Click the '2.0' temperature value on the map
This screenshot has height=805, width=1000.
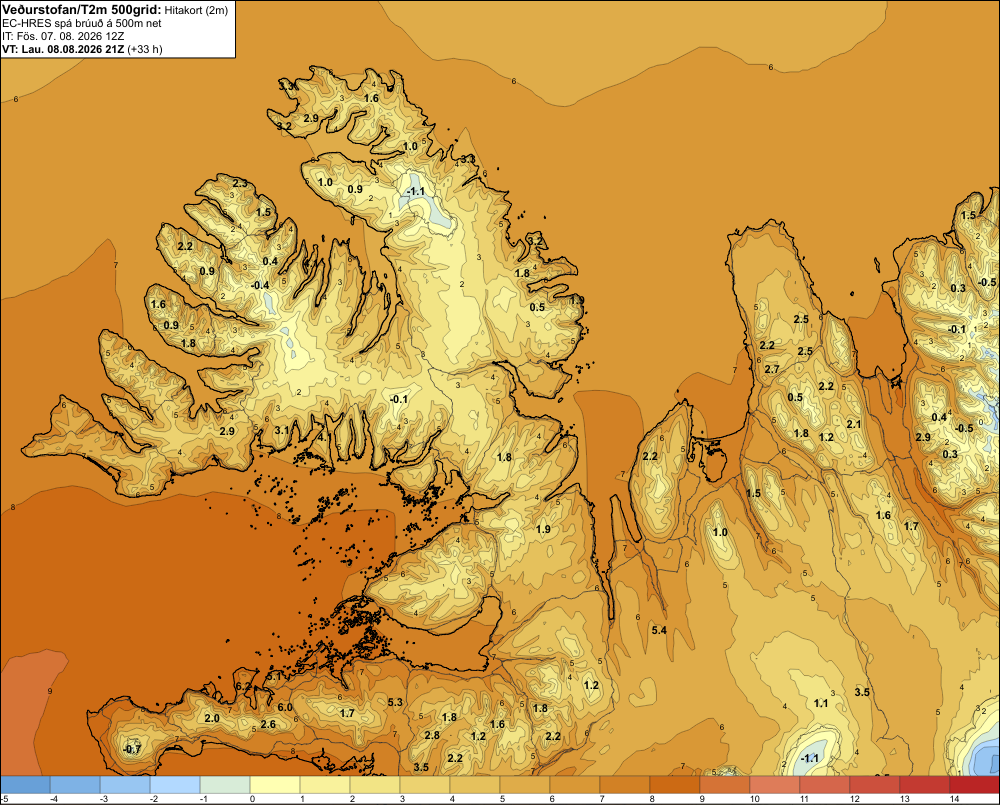[x=212, y=718]
